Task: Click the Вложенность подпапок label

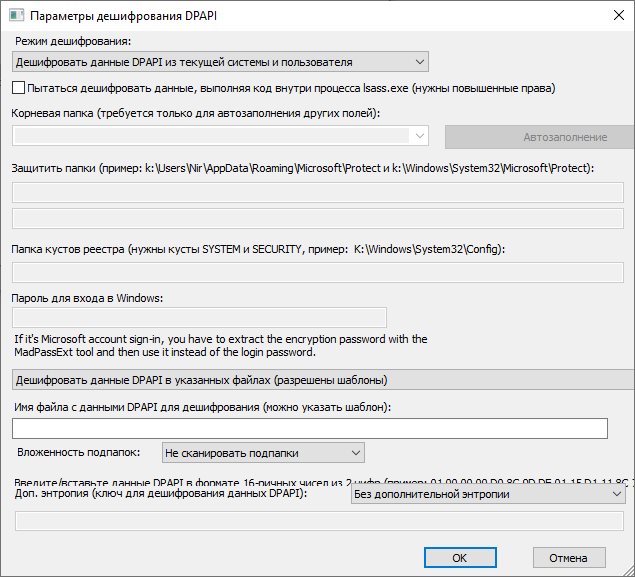Action: 79,452
